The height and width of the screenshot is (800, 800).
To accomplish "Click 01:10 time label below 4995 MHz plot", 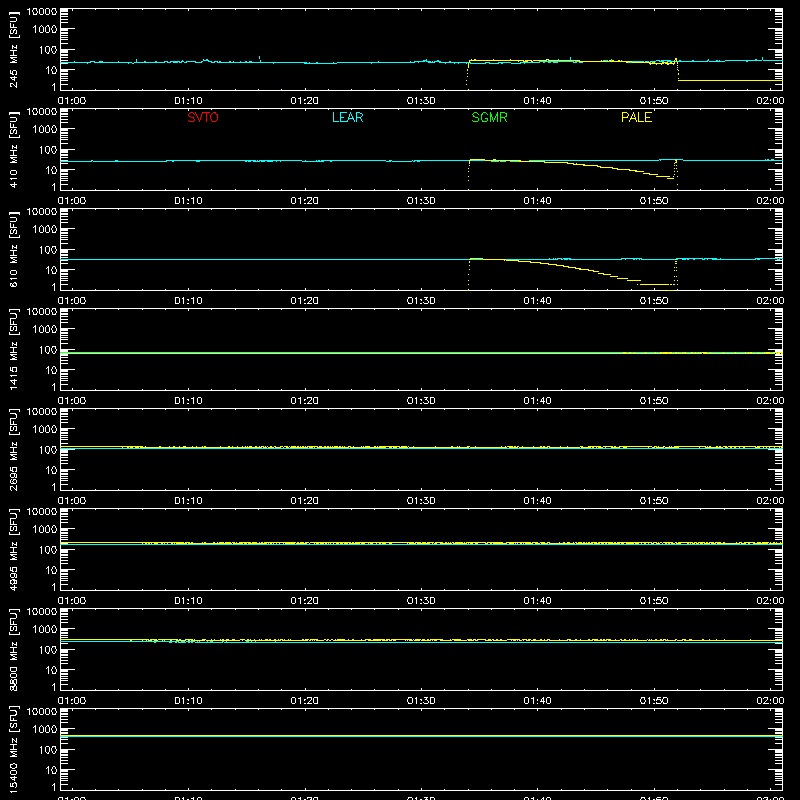I will tap(188, 601).
